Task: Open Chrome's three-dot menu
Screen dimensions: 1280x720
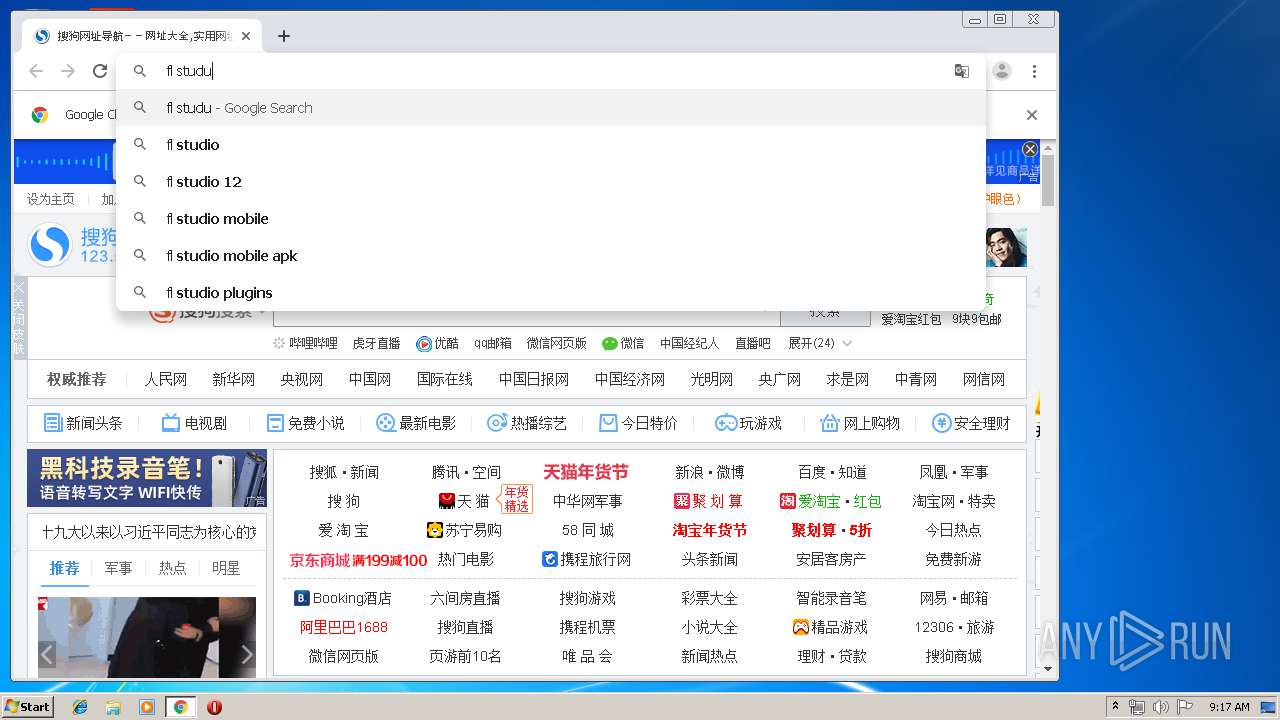Action: pyautogui.click(x=1034, y=71)
